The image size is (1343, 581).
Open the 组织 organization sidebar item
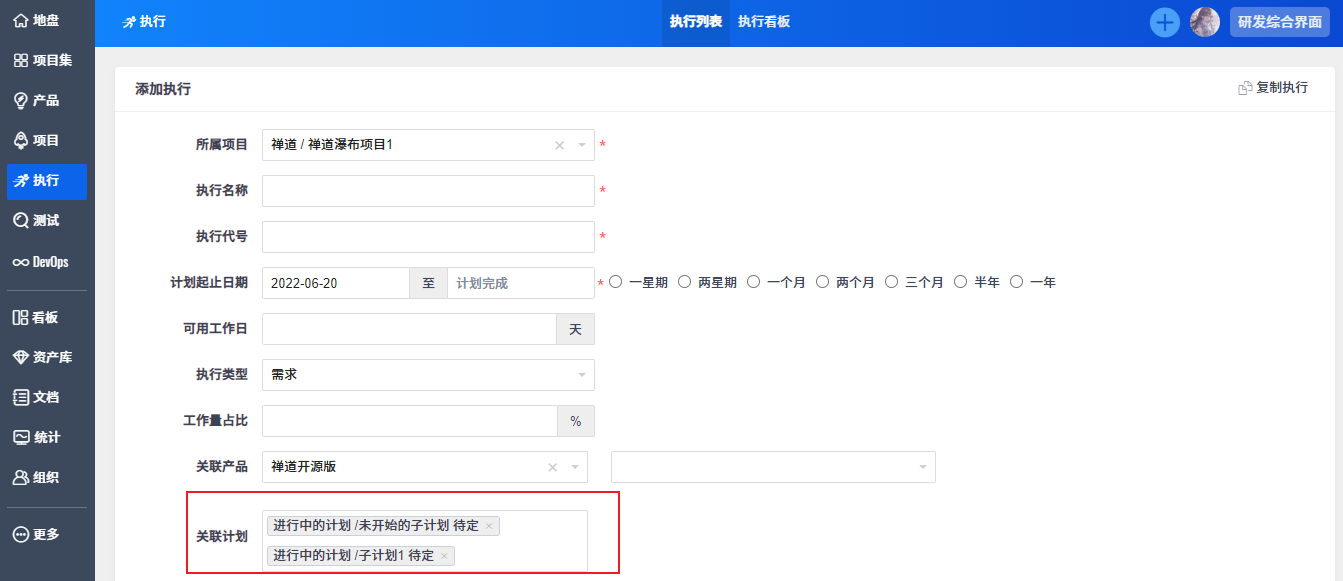pos(47,477)
